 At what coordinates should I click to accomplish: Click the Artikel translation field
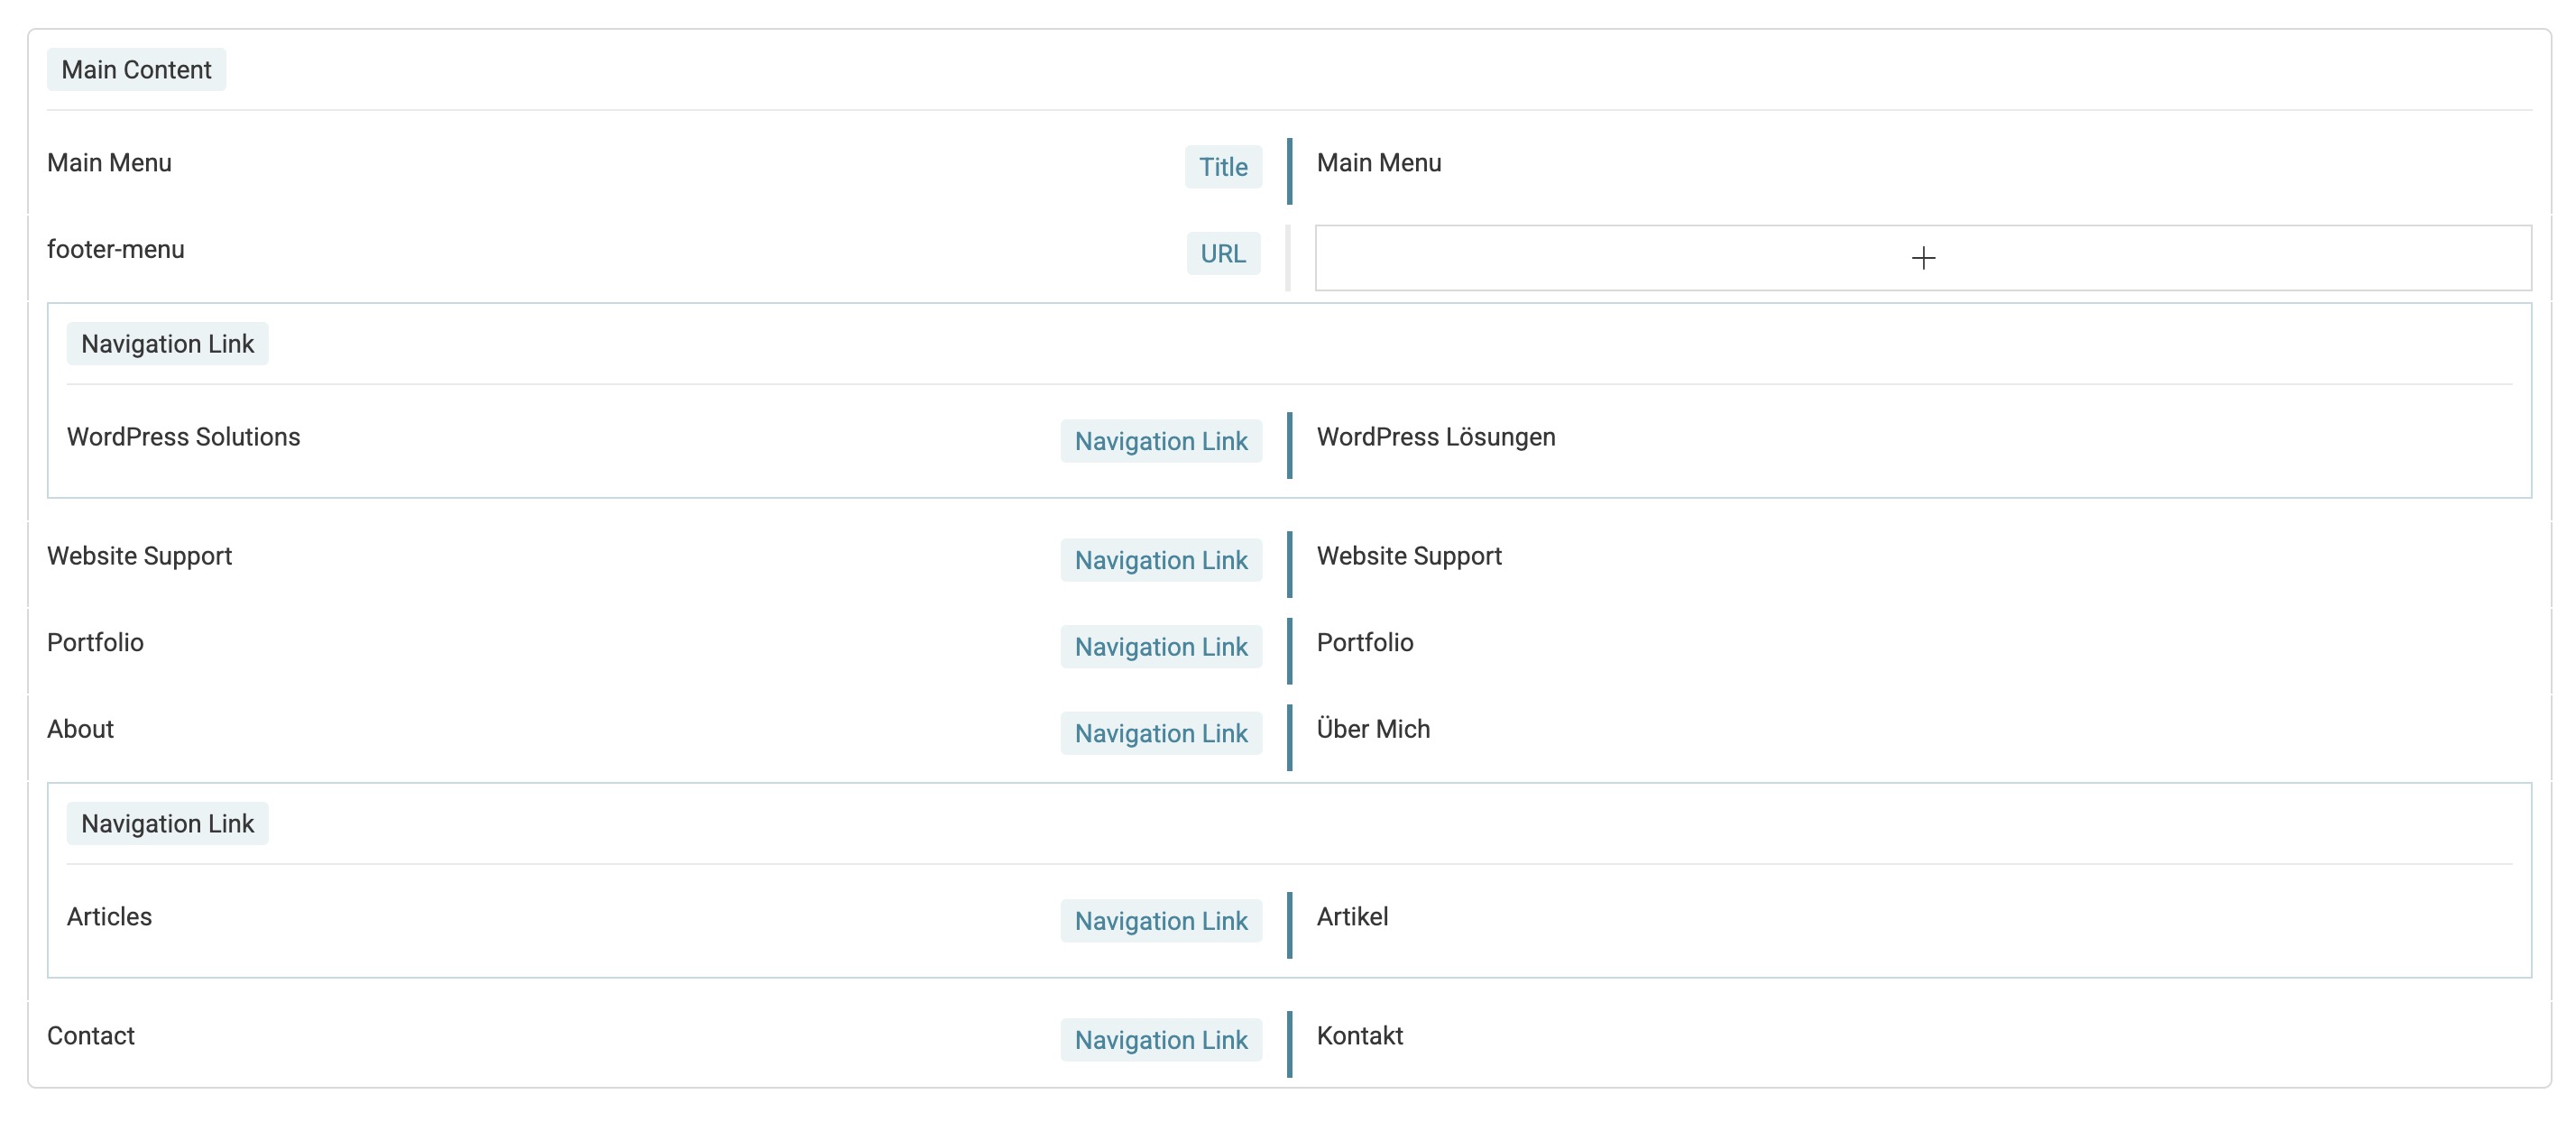[x=1352, y=916]
